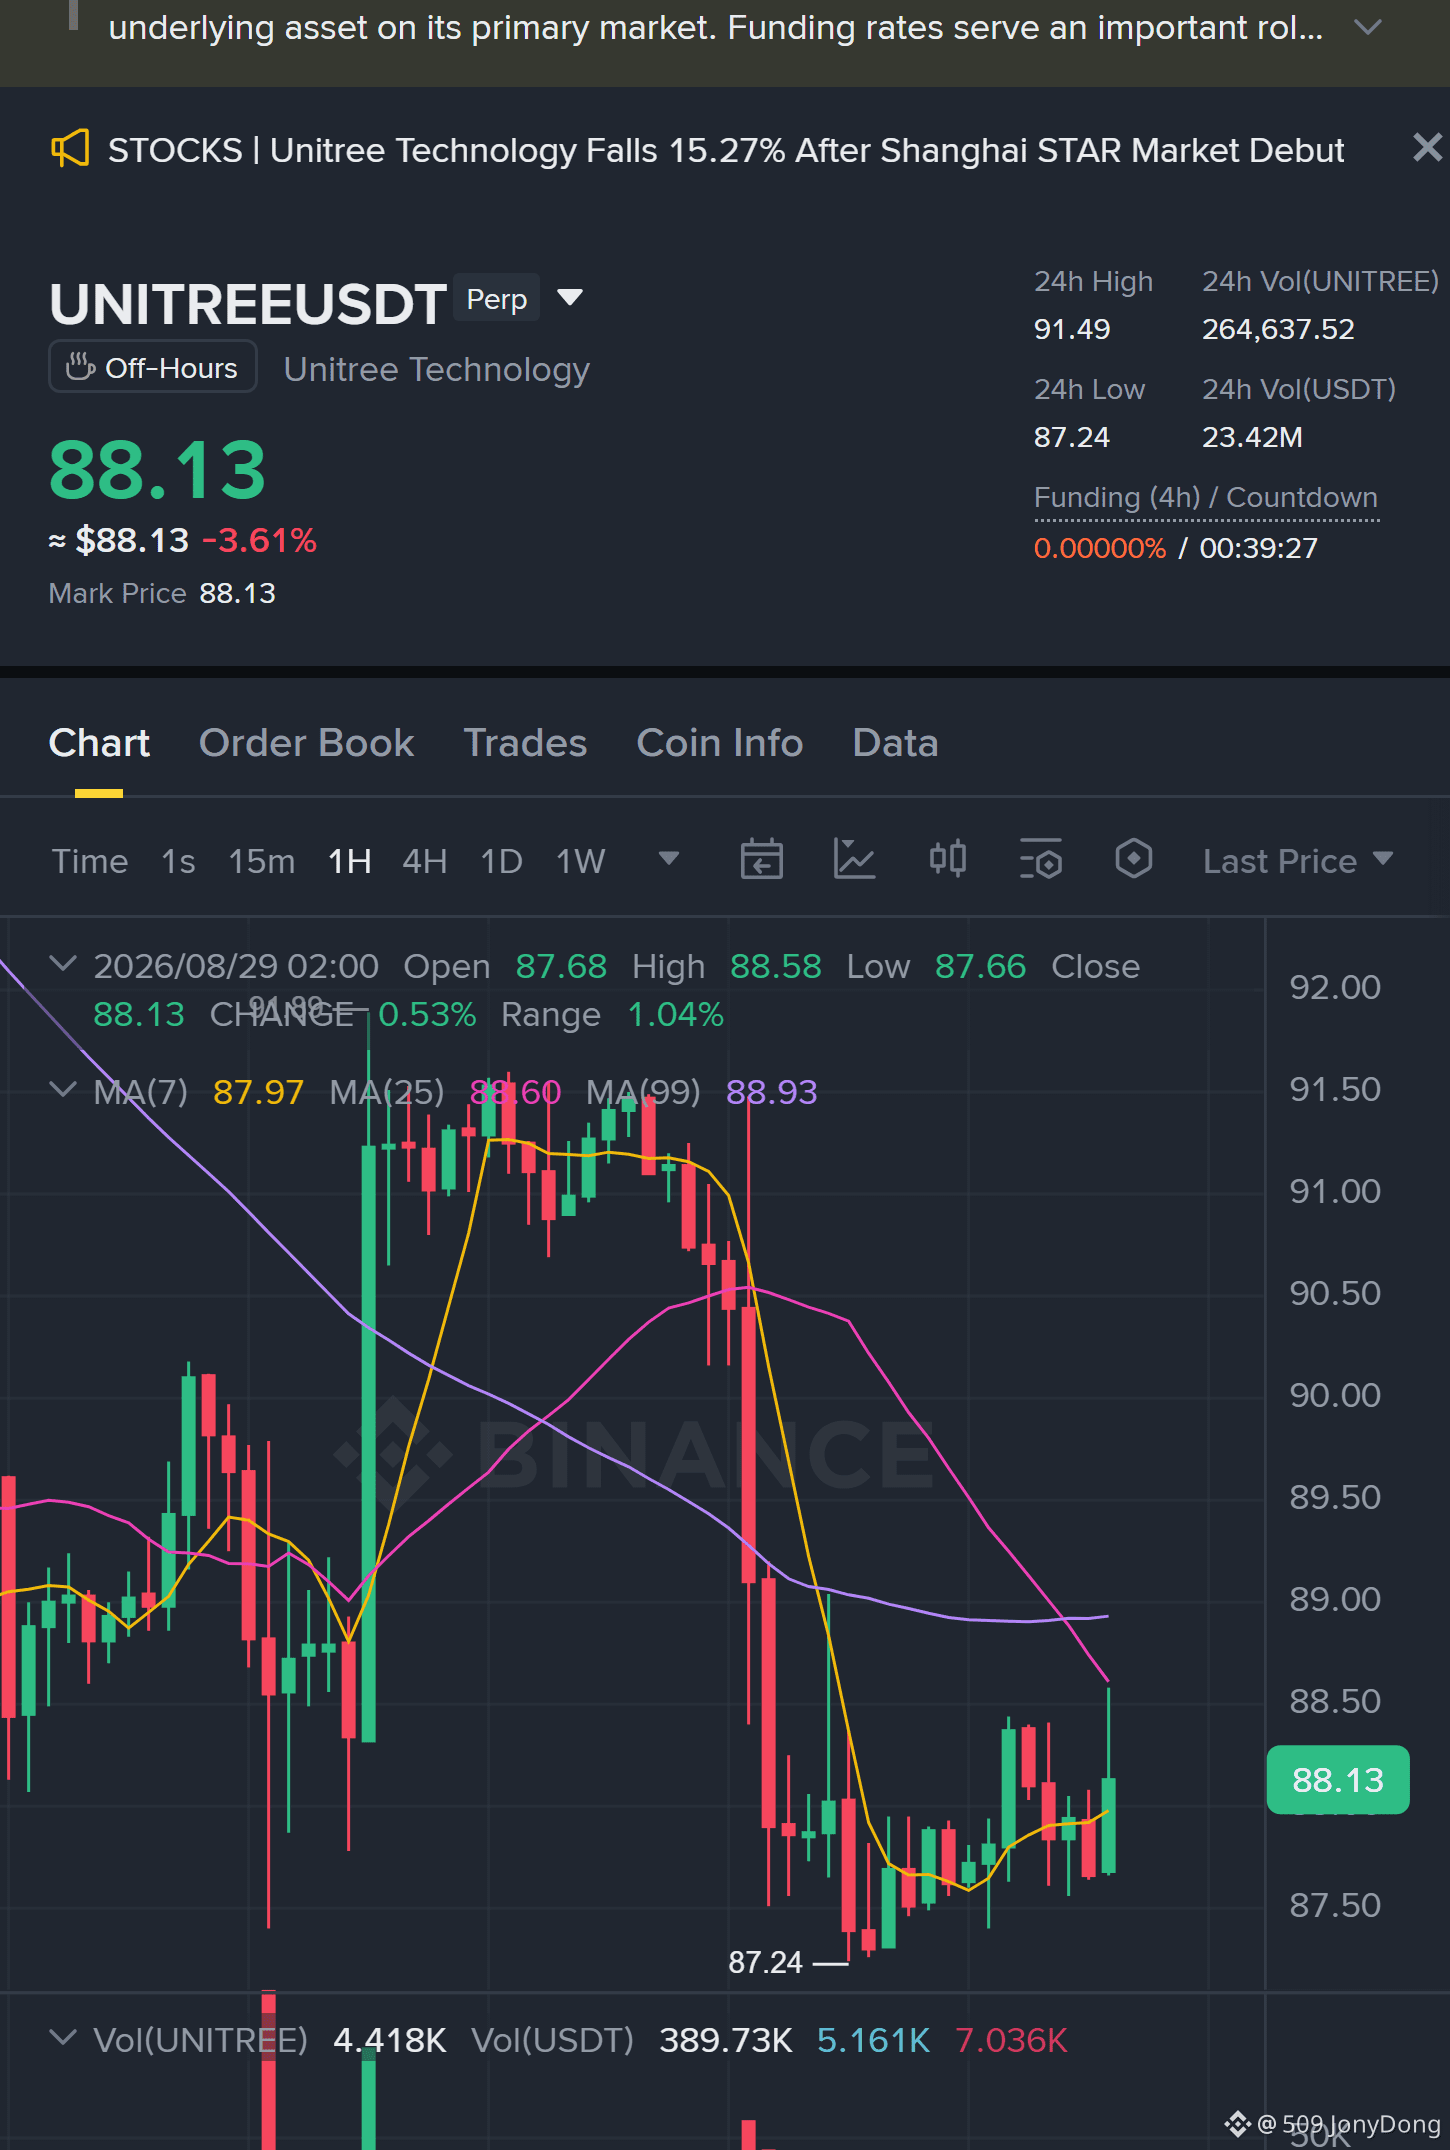The image size is (1450, 2150).
Task: Click the MA(7) 87.97 indicator label
Action: point(198,1092)
